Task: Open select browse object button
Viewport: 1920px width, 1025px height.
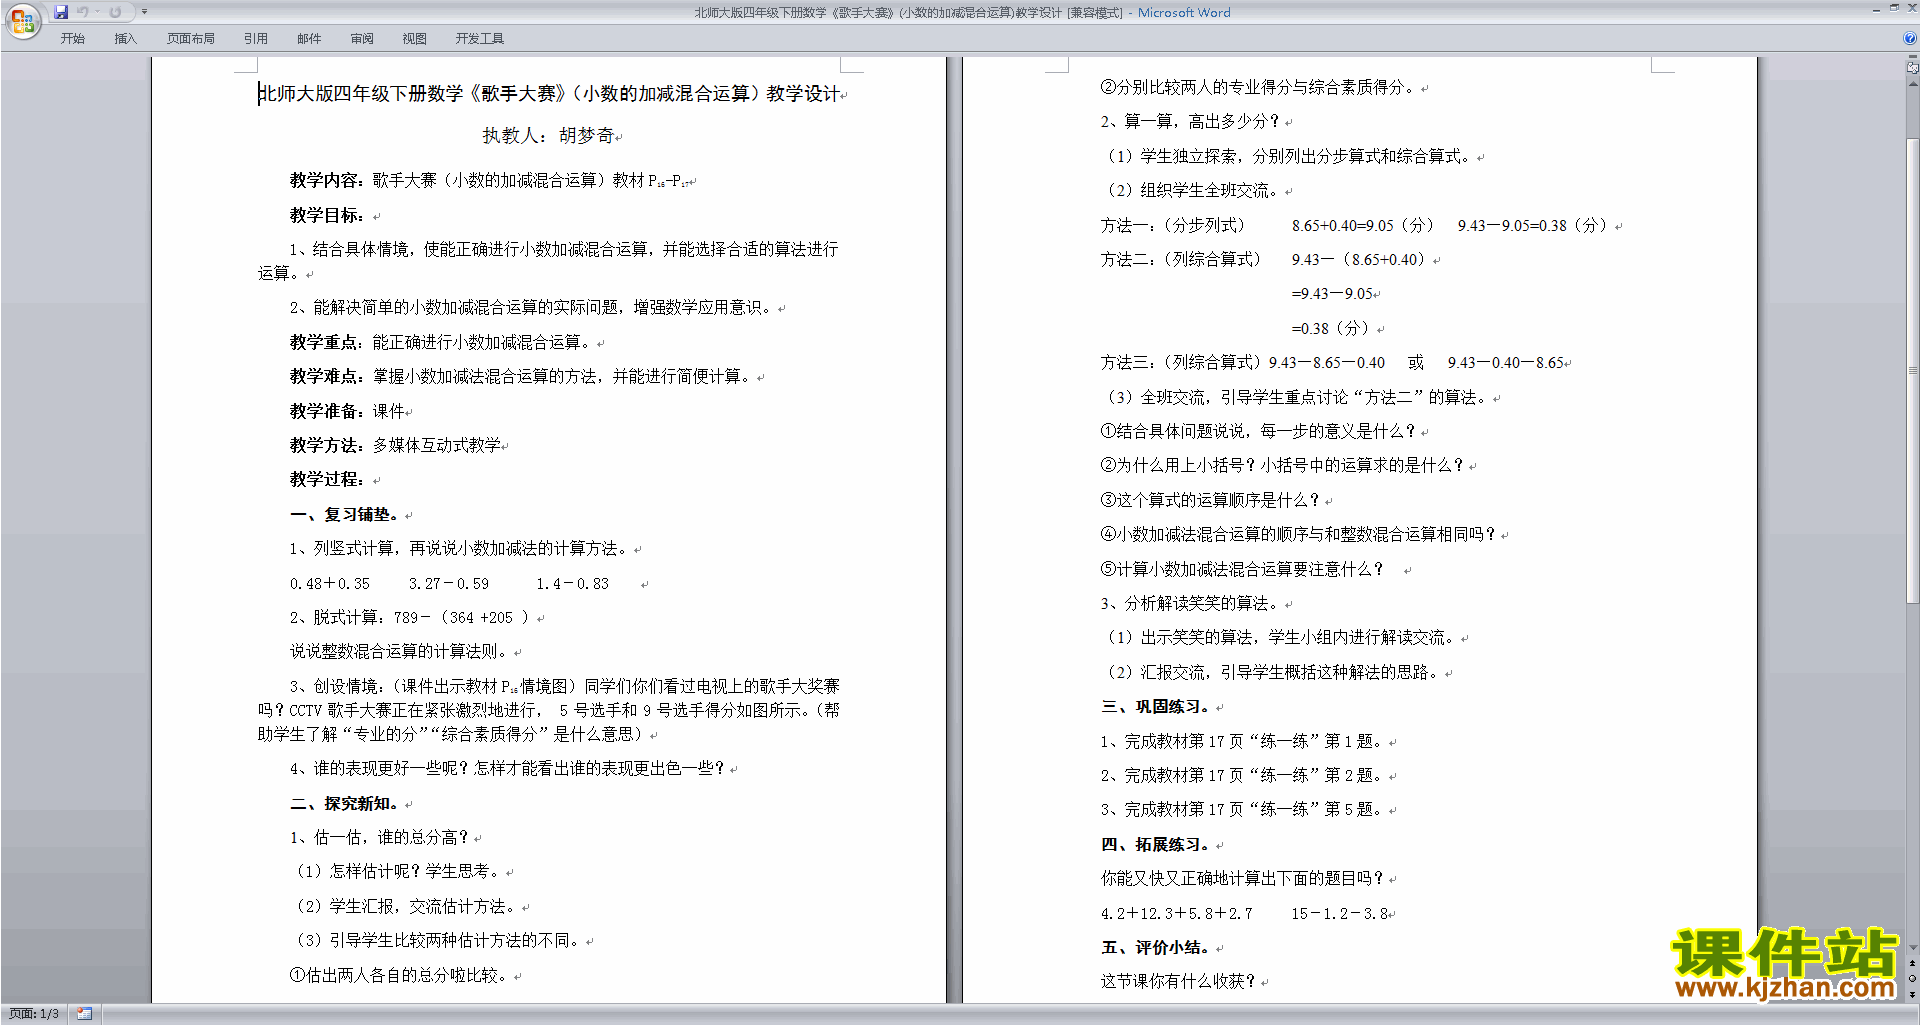Action: pos(1913,978)
